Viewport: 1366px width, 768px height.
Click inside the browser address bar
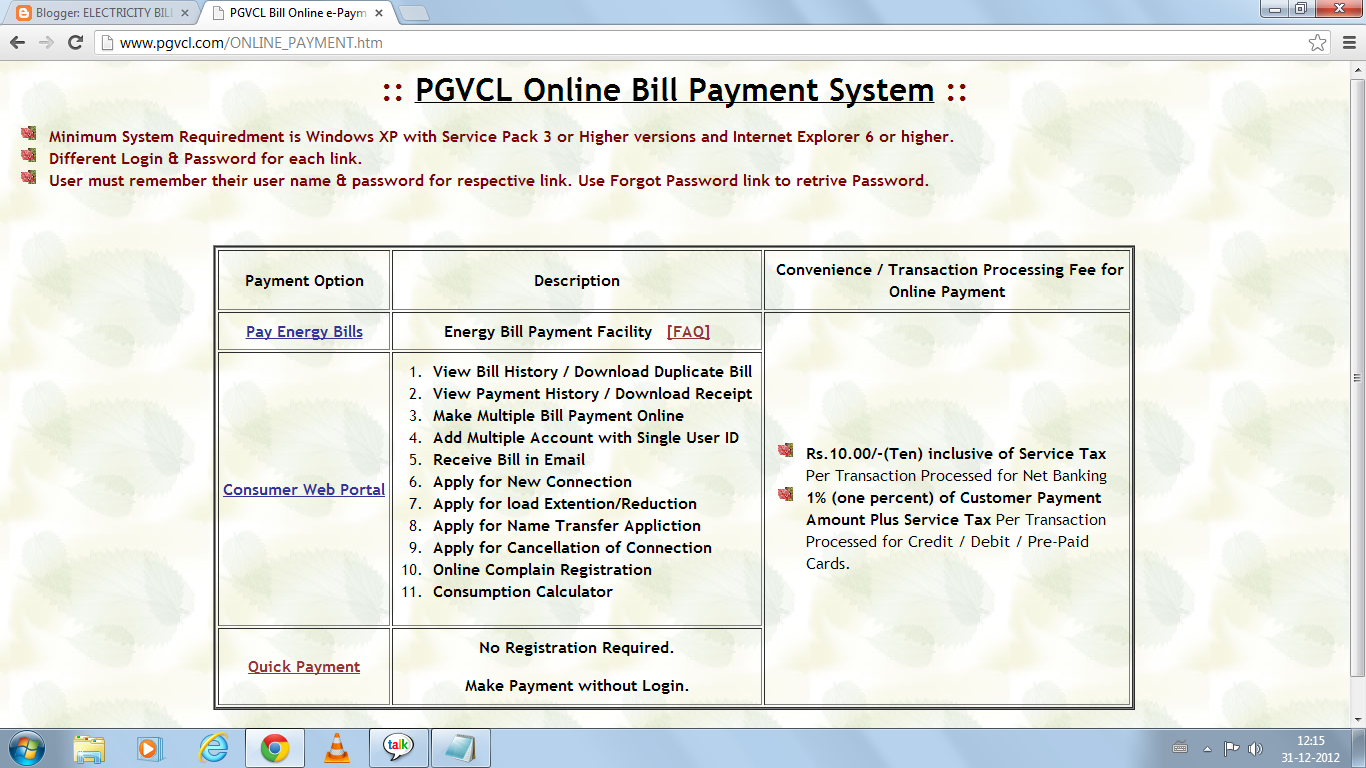400,43
